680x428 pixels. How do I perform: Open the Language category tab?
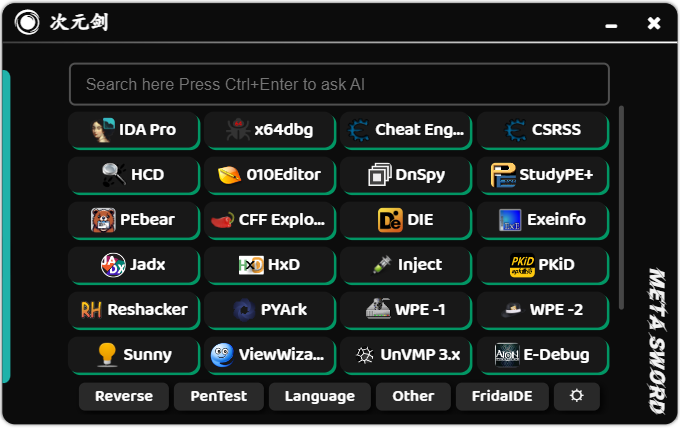320,396
